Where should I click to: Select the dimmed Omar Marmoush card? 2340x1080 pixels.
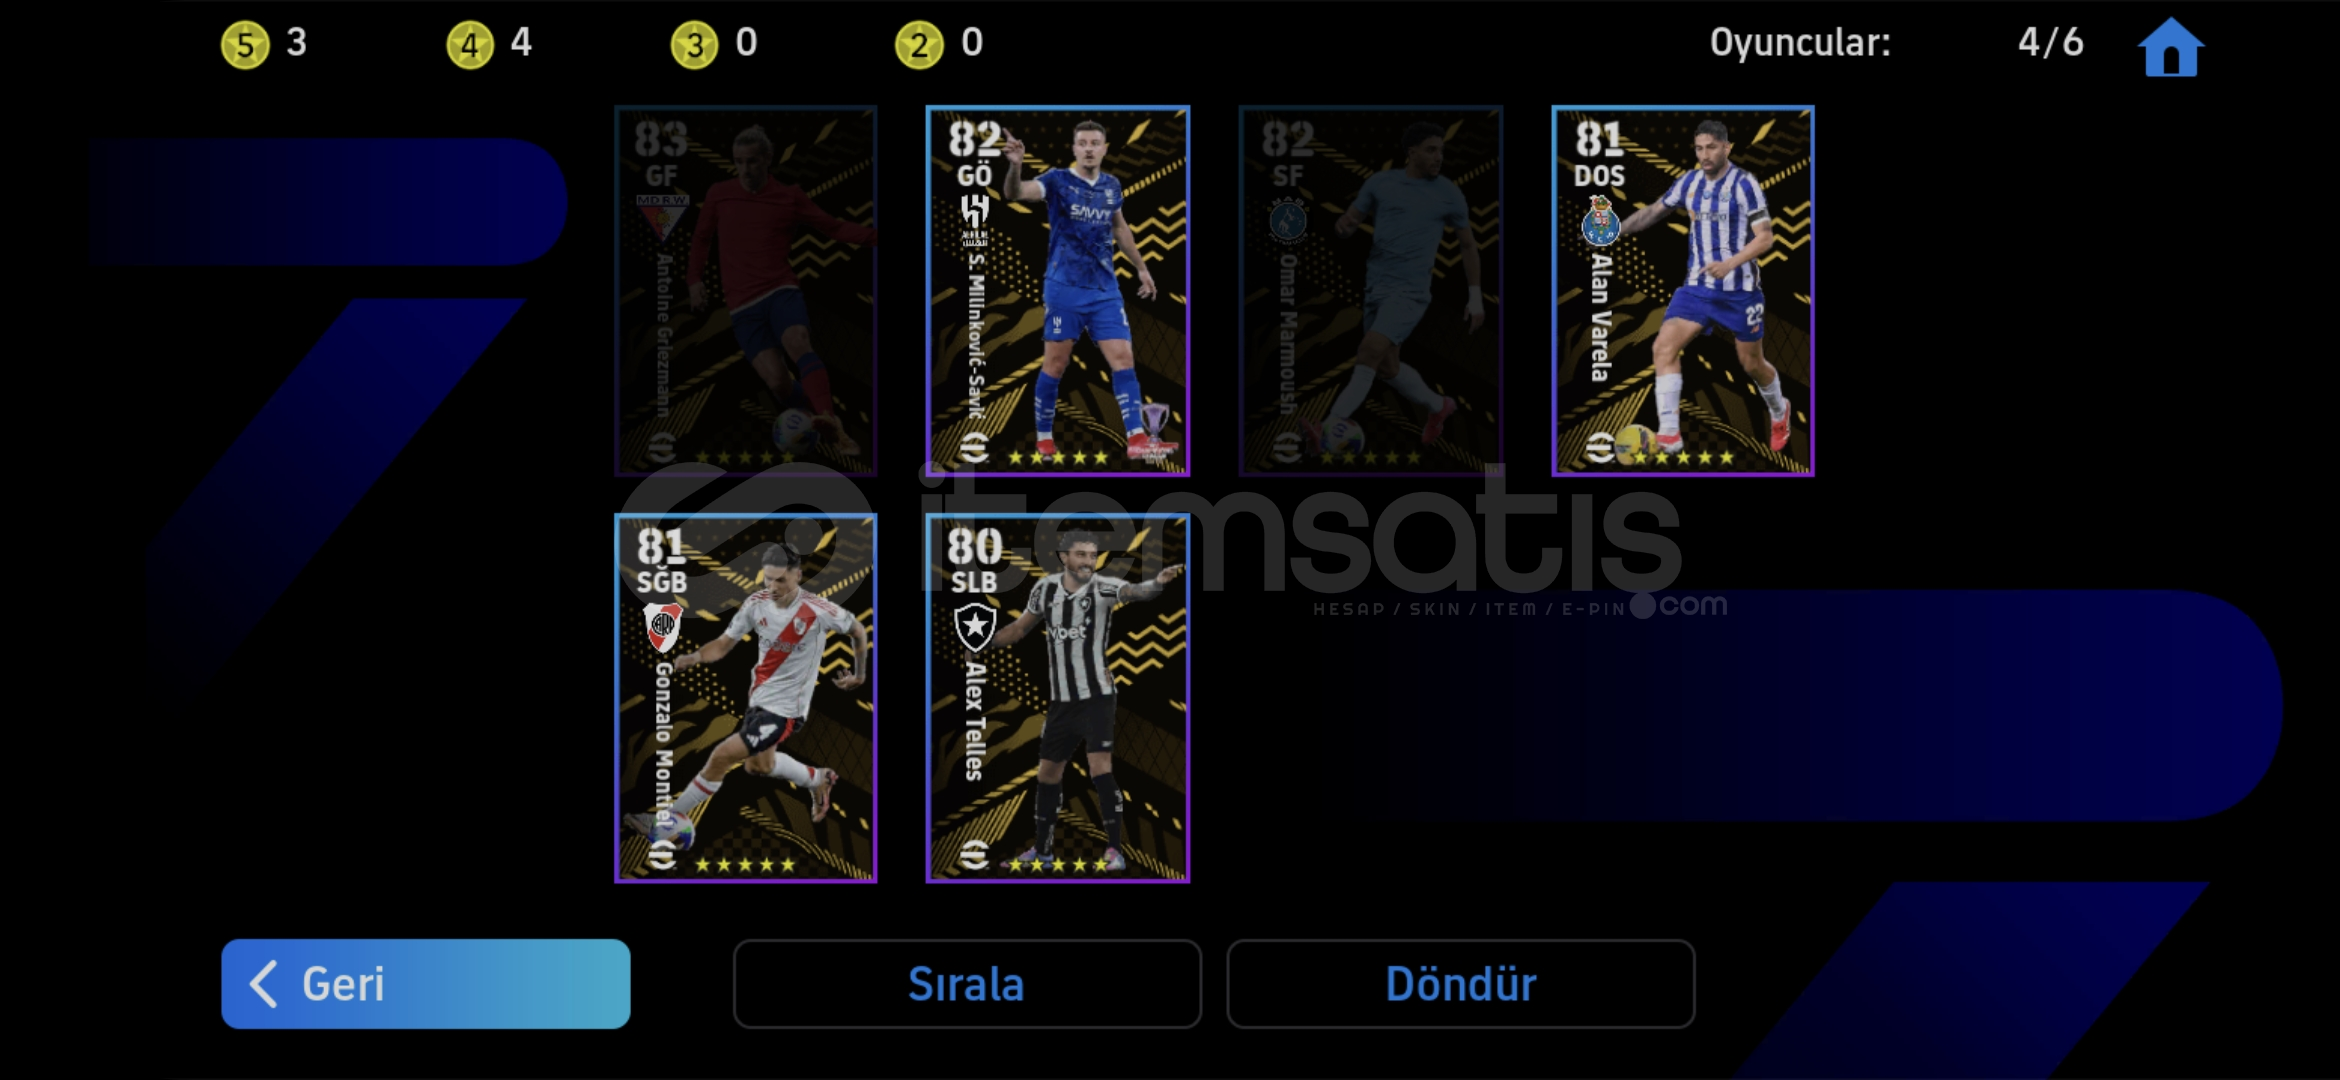[1371, 291]
